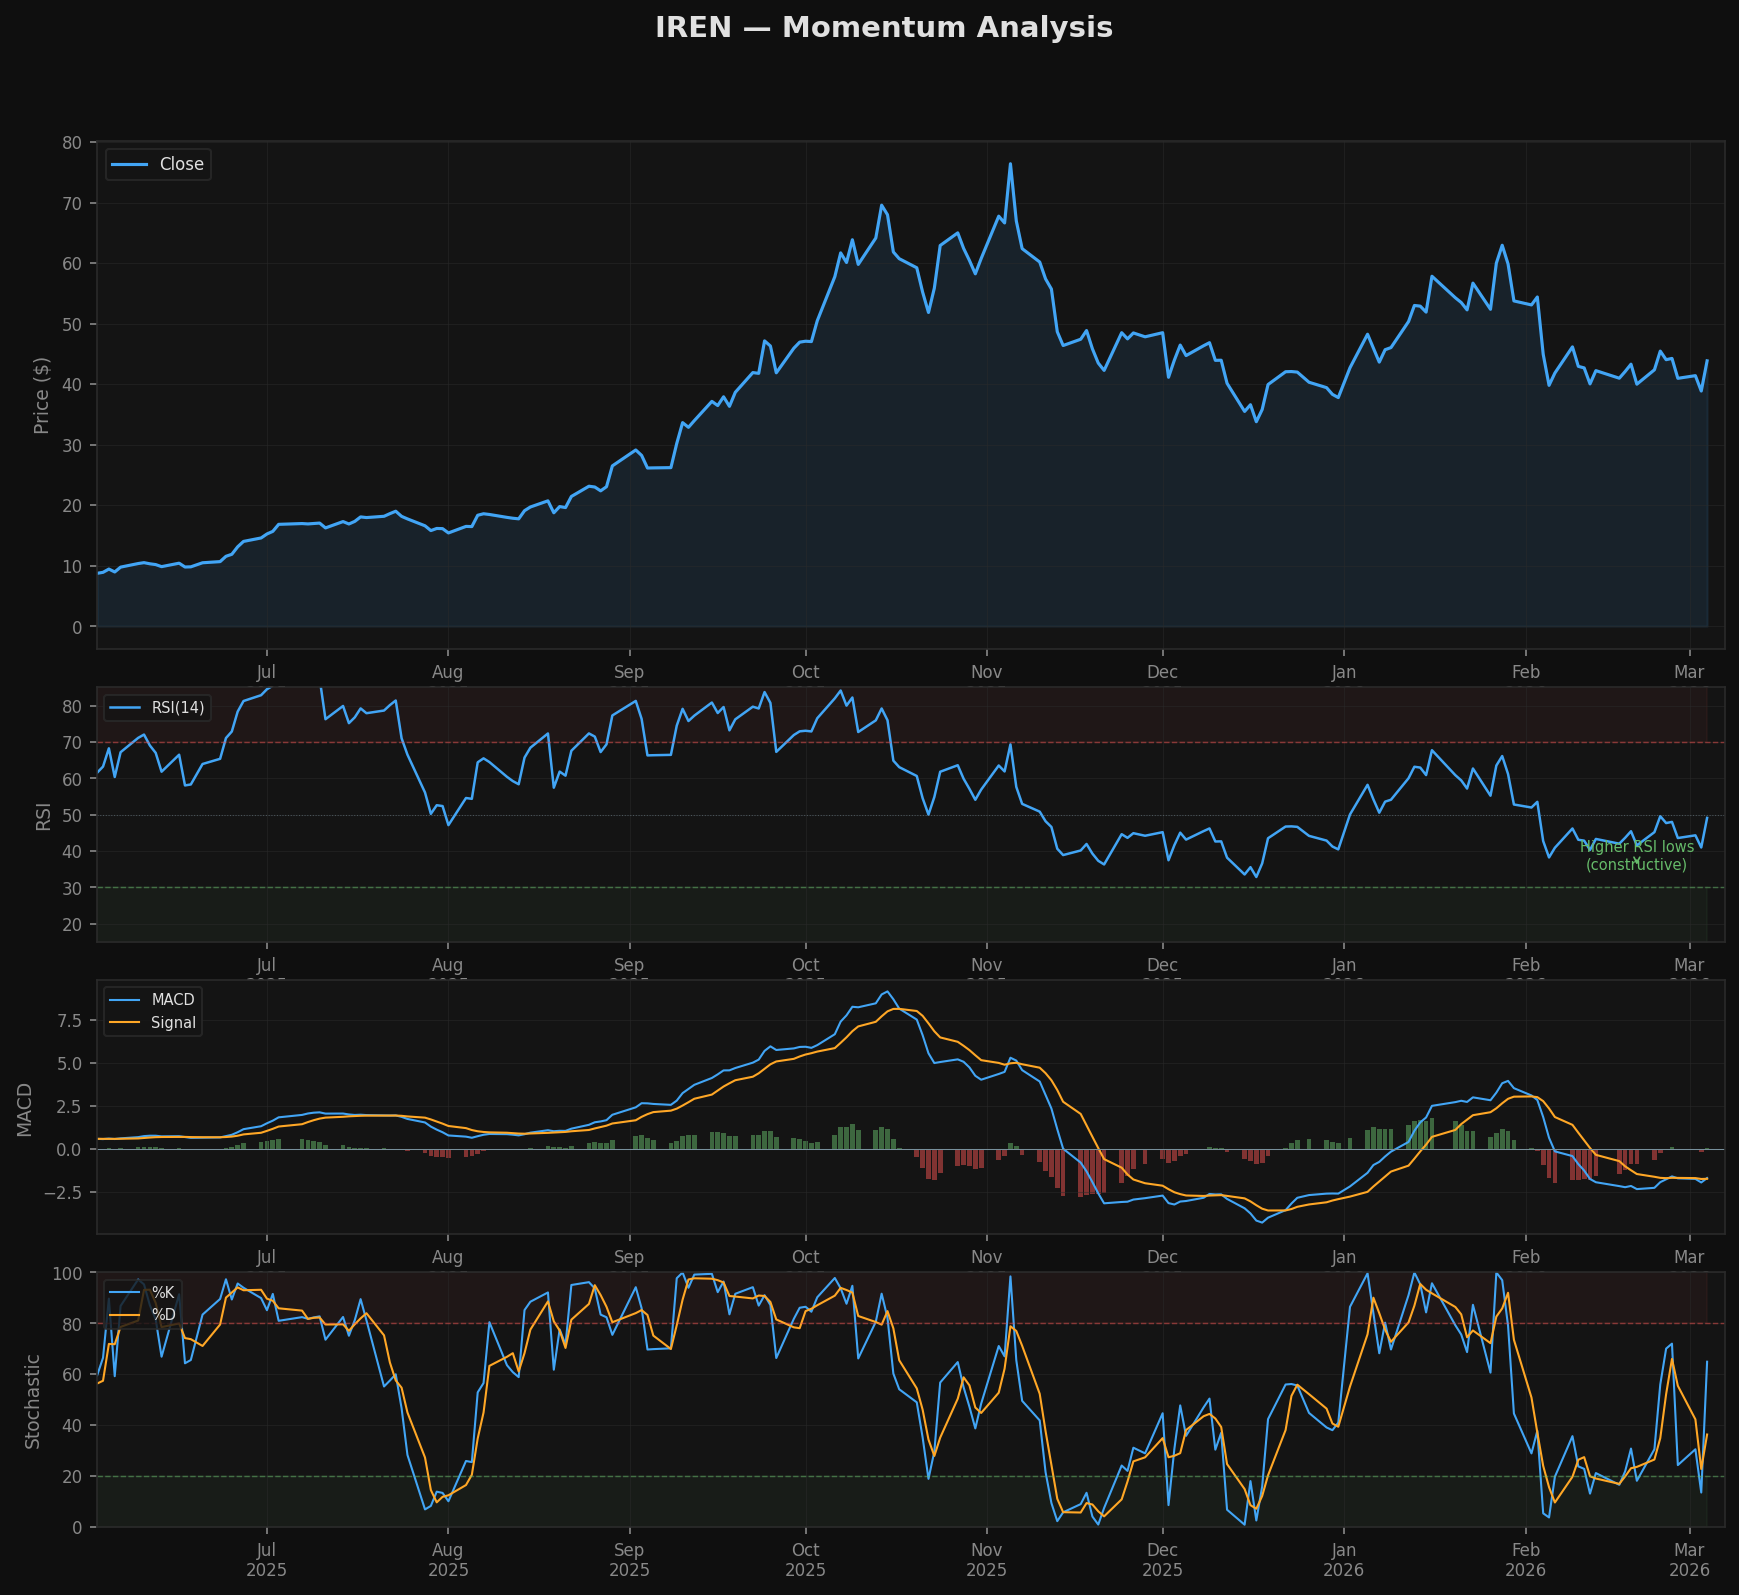Toggle the Signal legend entry
The height and width of the screenshot is (1595, 1739).
173,1023
